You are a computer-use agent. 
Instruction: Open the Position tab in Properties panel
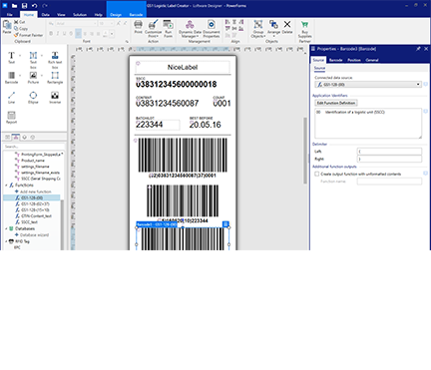[x=354, y=60]
